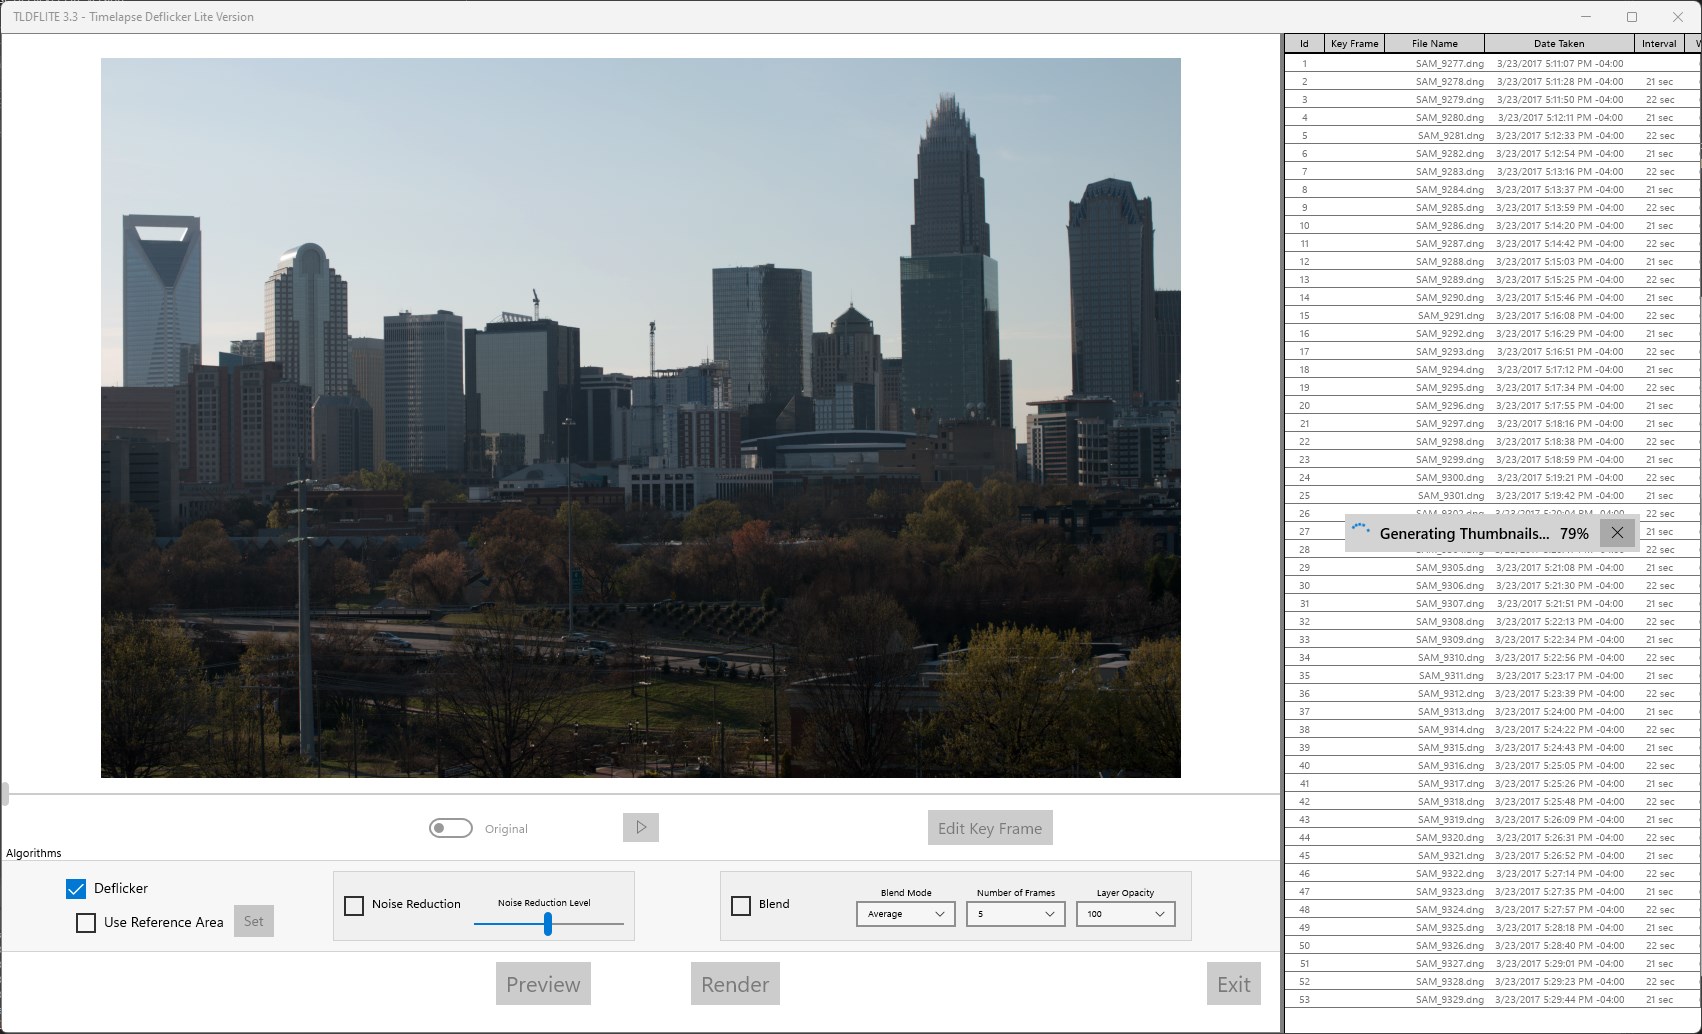Sort by the File Name column header
1702x1034 pixels.
click(1435, 43)
